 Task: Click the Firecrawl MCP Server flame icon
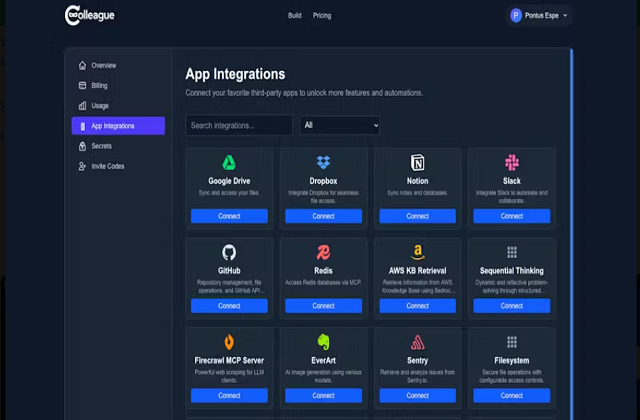[229, 342]
